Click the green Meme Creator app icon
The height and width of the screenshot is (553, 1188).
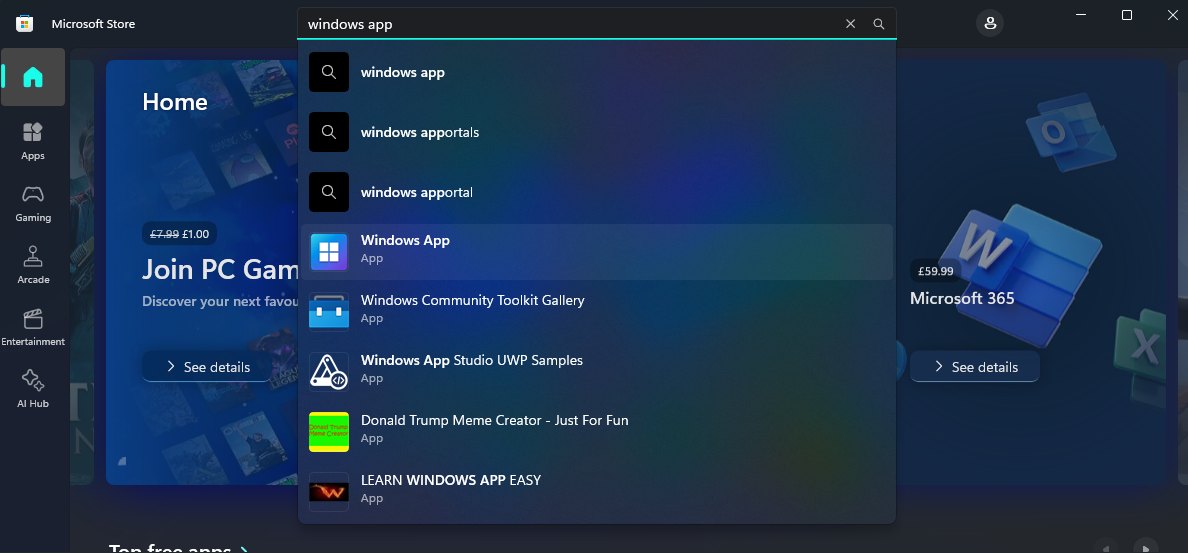[x=329, y=432]
